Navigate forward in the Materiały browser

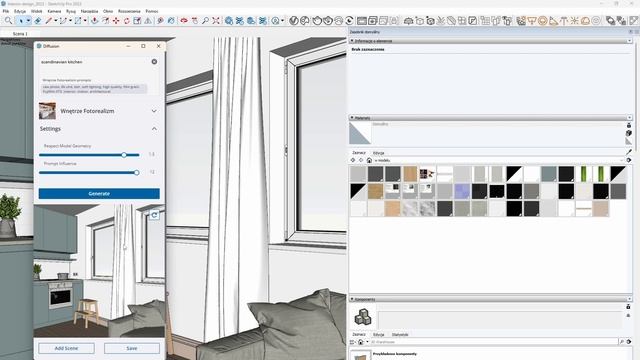pyautogui.click(x=361, y=160)
